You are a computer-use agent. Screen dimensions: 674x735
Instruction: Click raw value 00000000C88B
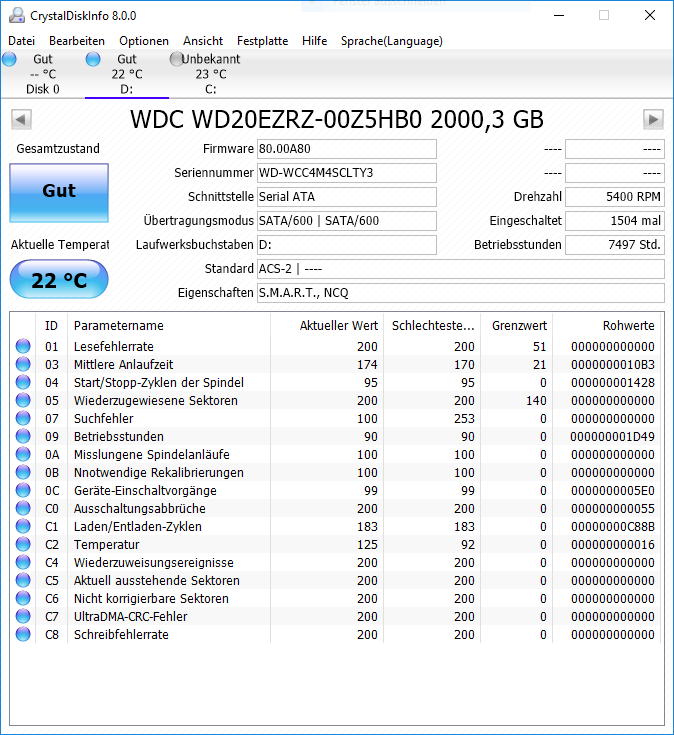613,527
